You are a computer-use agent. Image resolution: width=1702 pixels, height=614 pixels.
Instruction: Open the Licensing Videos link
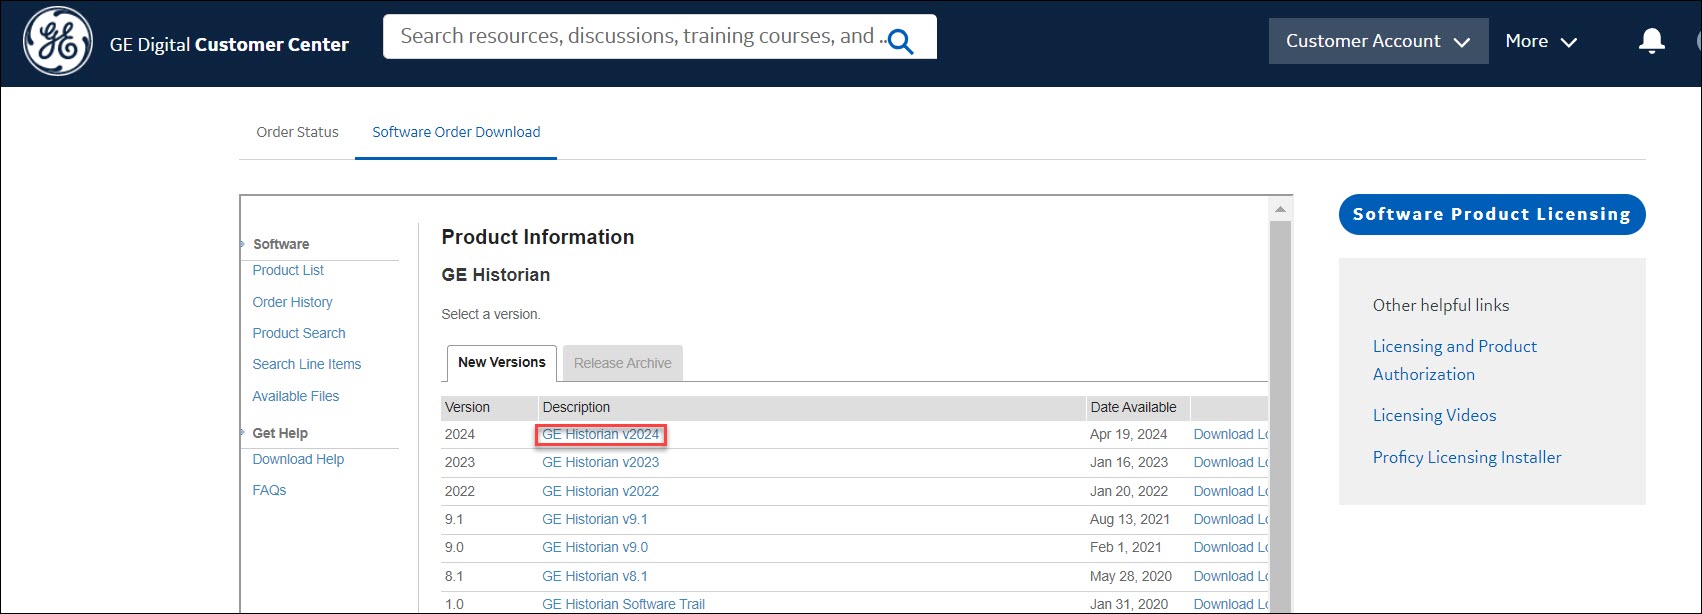(x=1434, y=415)
